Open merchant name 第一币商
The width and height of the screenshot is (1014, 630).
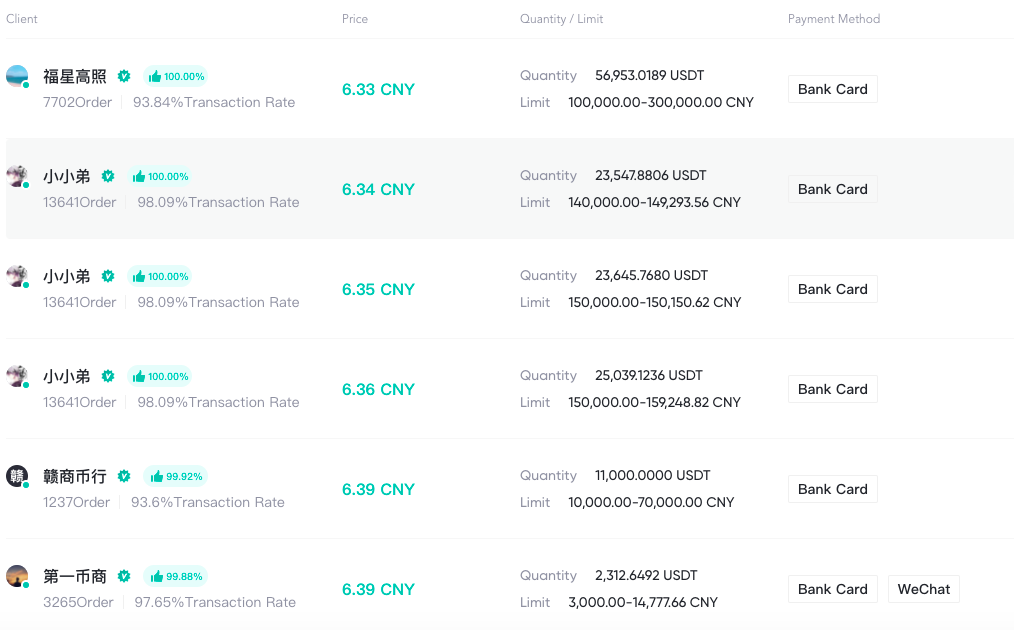tap(75, 576)
